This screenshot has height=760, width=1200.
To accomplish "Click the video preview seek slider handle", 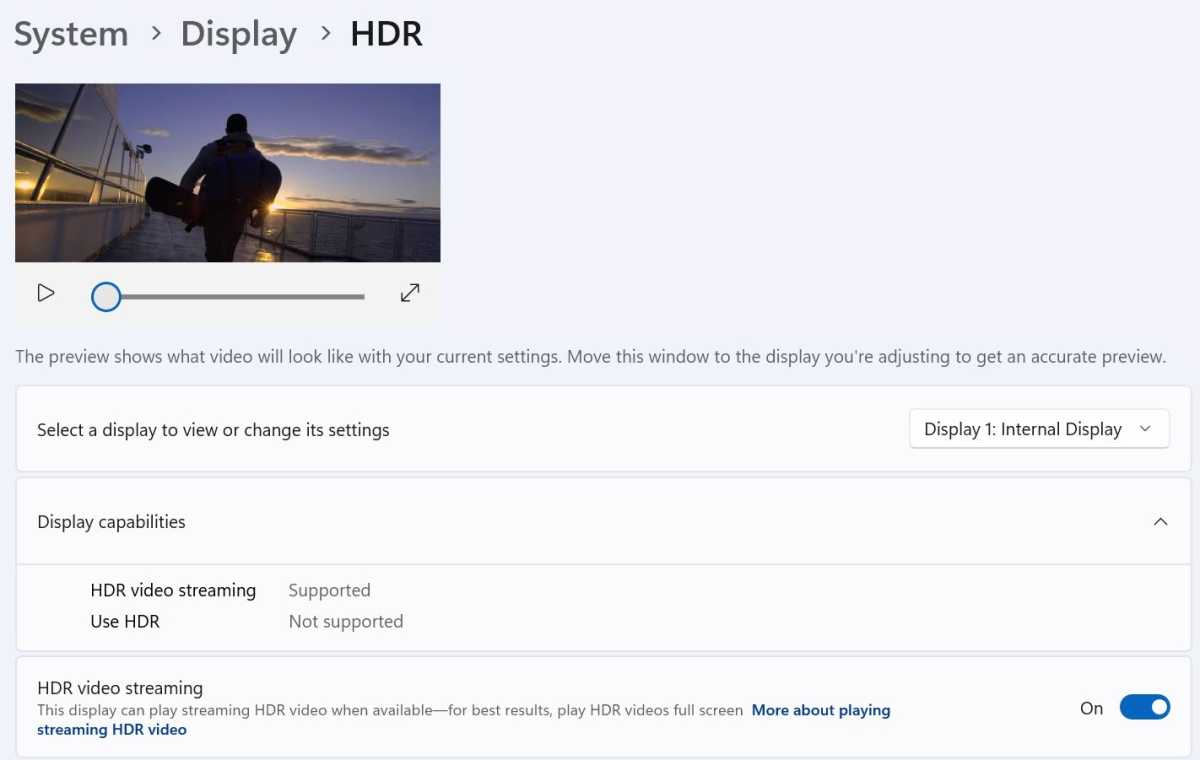I will pos(106,297).
